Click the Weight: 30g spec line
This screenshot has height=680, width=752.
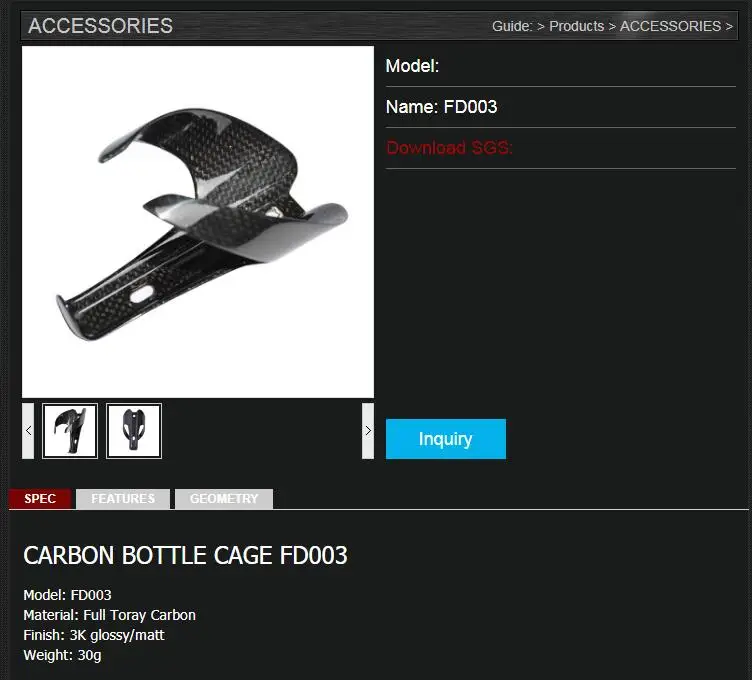[x=62, y=655]
